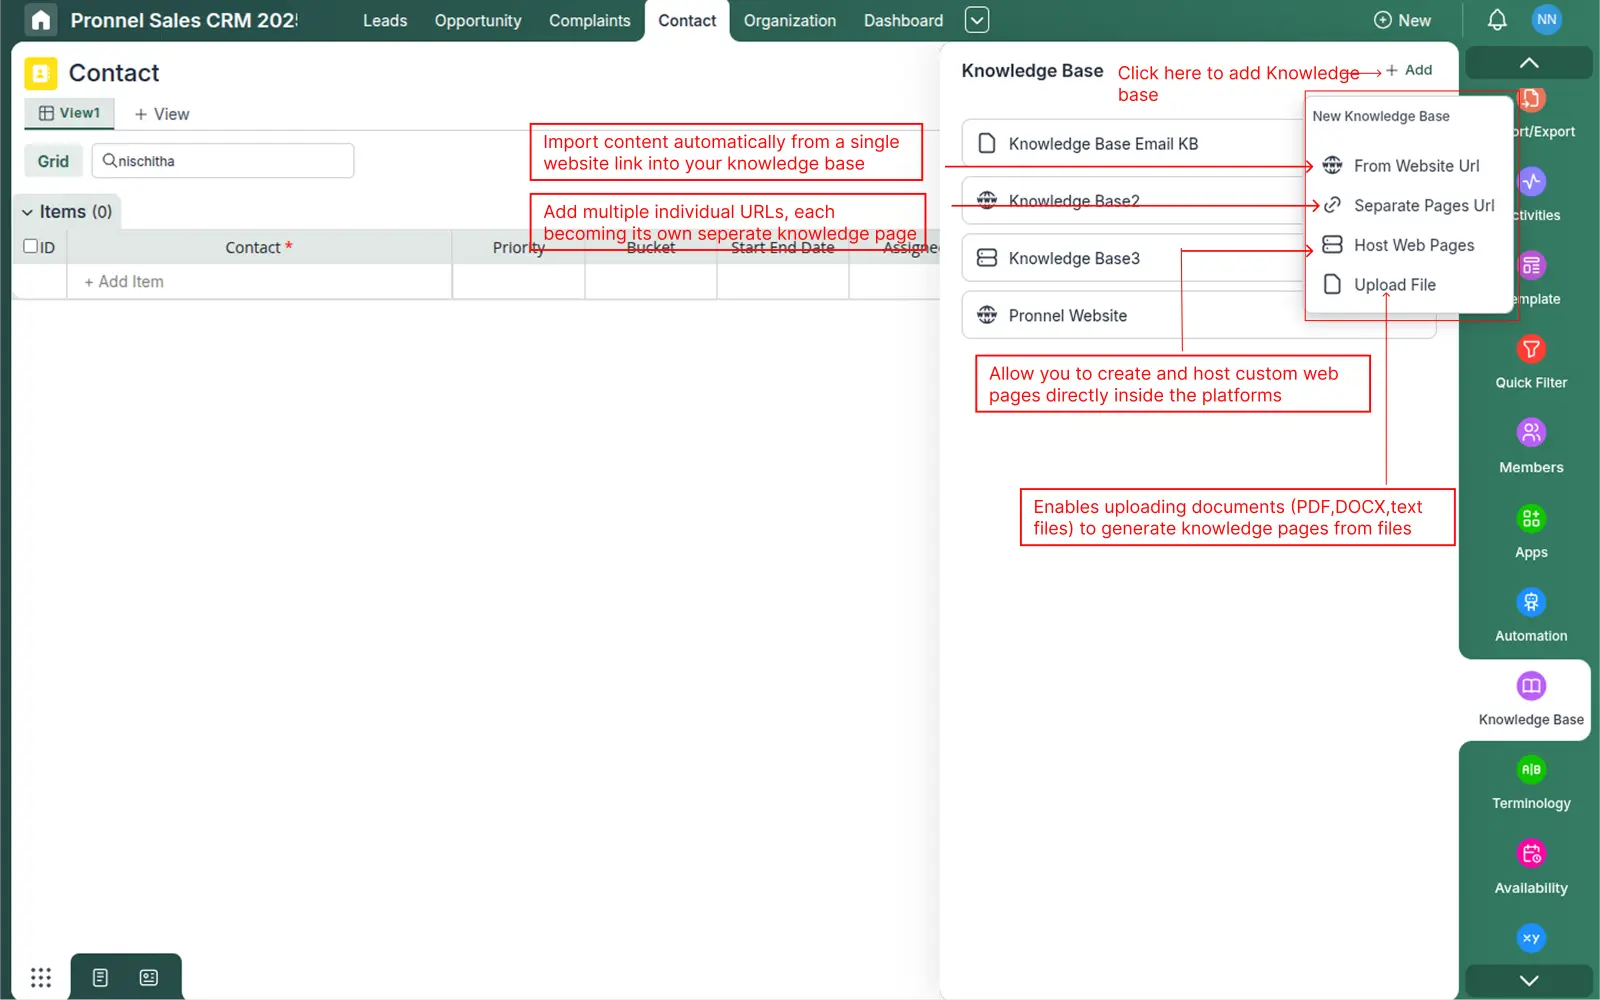Collapse the Items section

click(x=27, y=211)
